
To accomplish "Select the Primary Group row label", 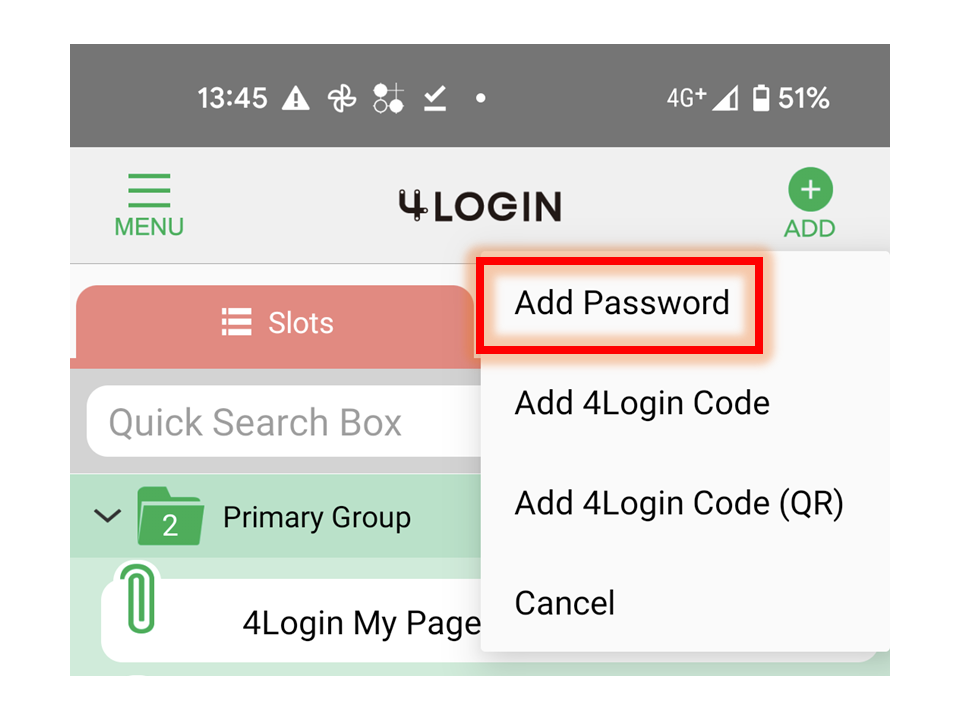I will 317,518.
